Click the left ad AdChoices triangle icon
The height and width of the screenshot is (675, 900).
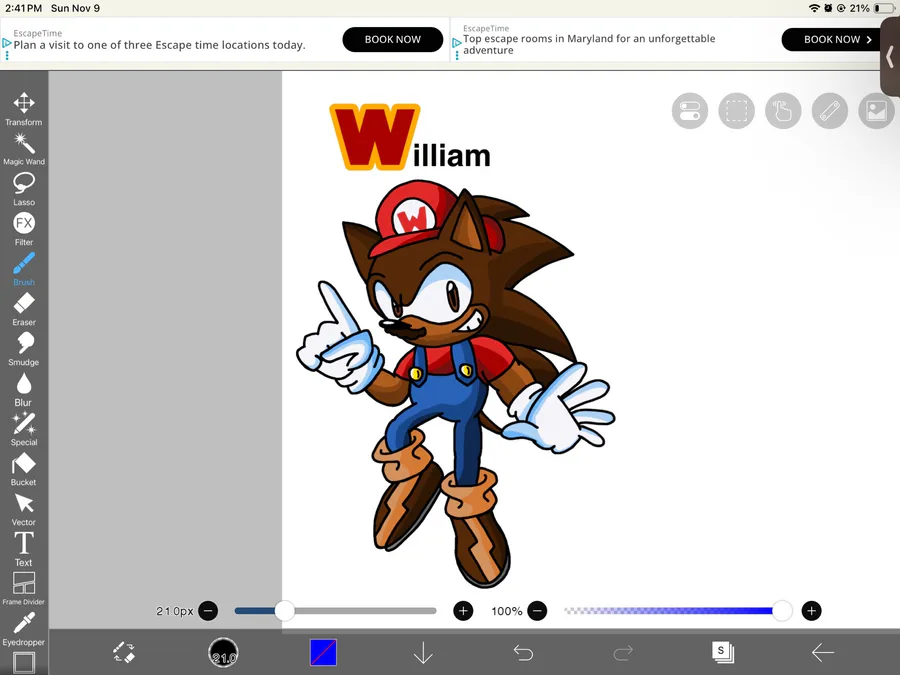click(7, 43)
